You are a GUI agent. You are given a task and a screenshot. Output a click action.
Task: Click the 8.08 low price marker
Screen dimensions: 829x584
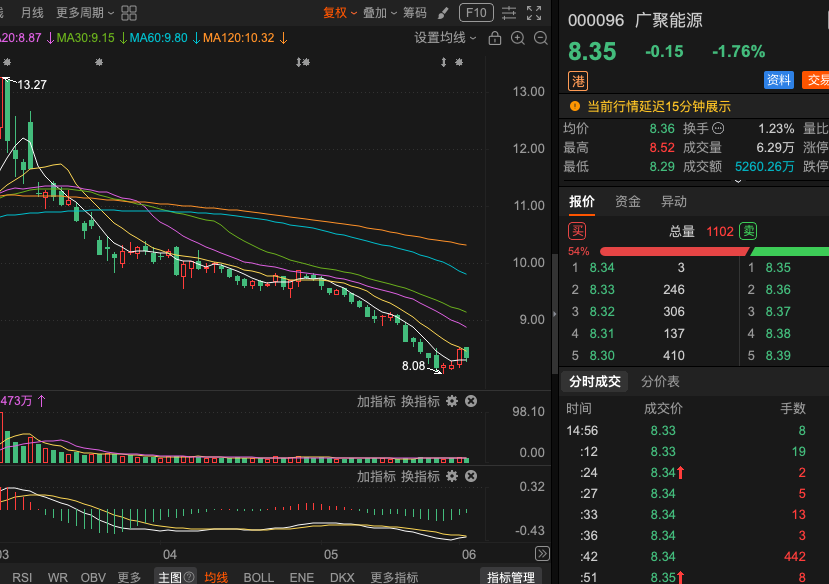[x=413, y=366]
